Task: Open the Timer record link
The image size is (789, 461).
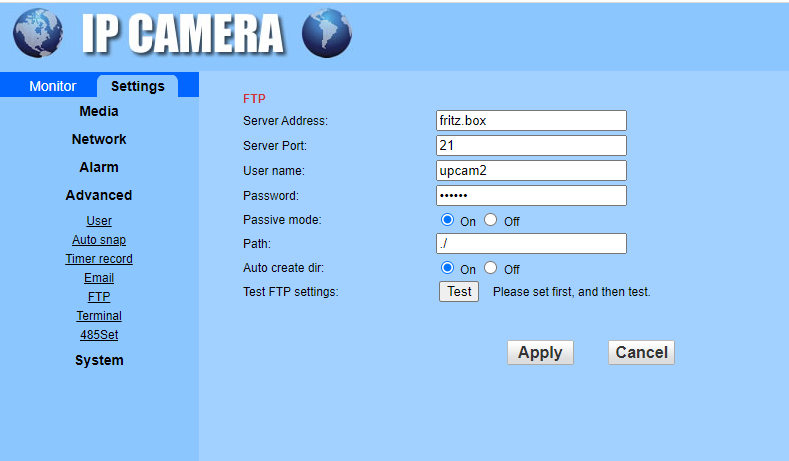Action: point(99,259)
